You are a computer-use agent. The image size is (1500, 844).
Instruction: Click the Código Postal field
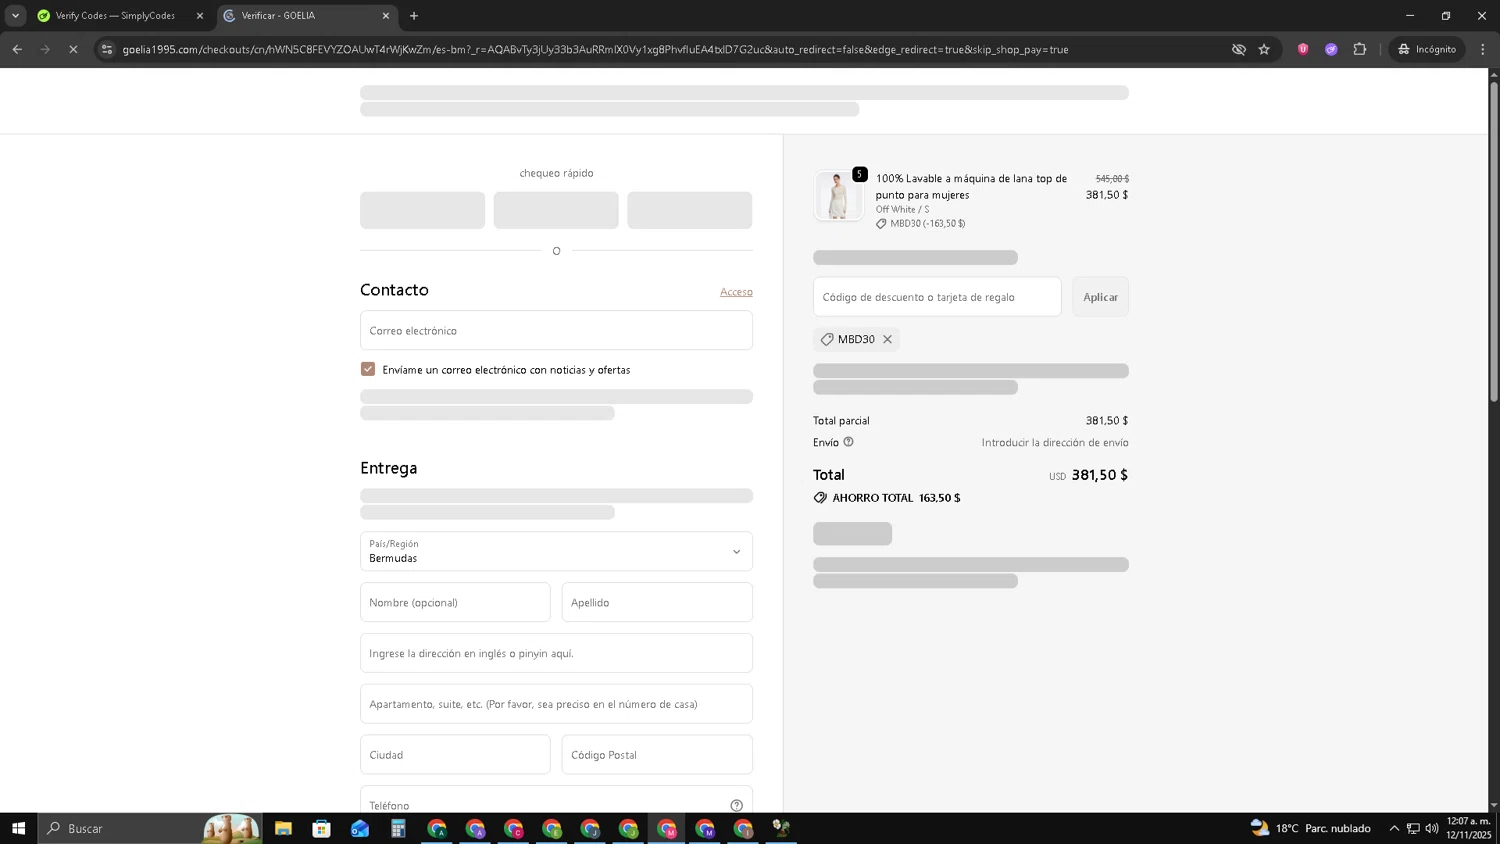657,755
